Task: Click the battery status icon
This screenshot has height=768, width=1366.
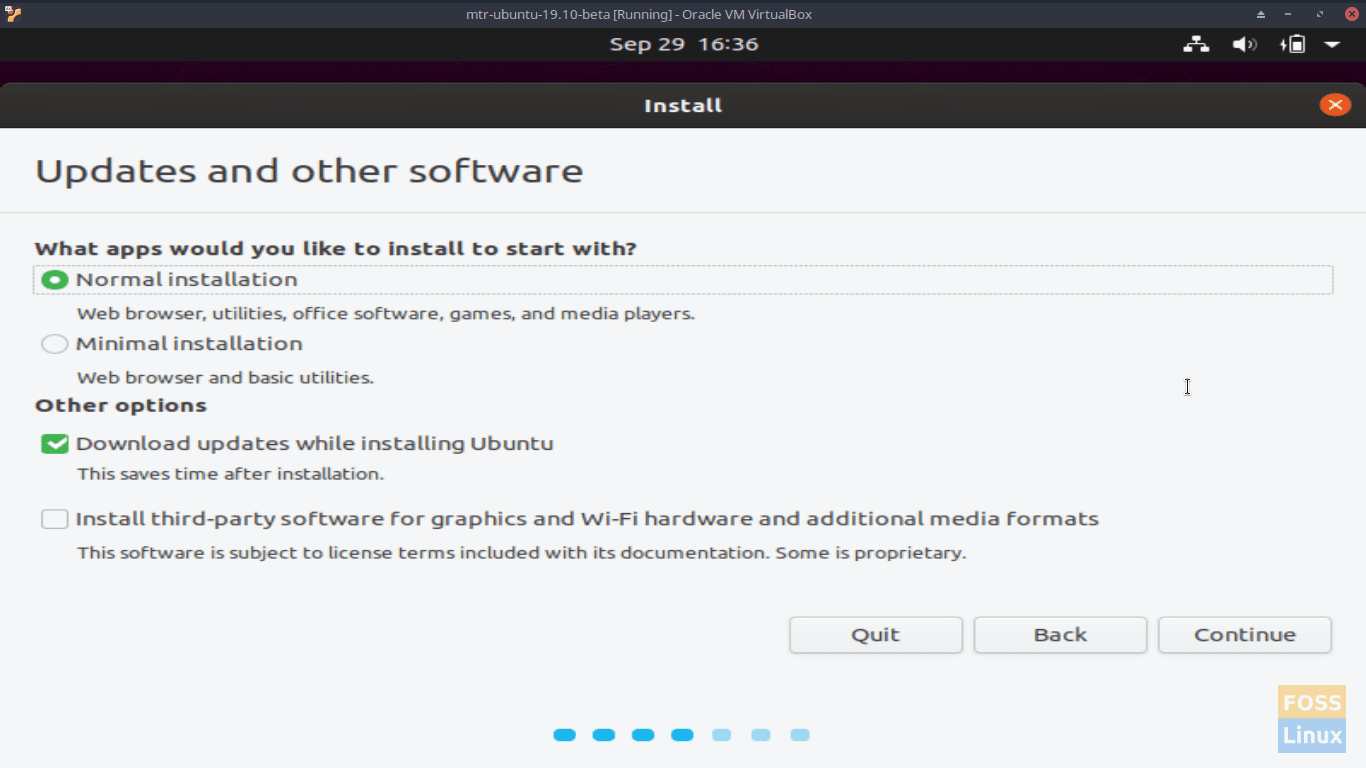Action: (x=1292, y=44)
